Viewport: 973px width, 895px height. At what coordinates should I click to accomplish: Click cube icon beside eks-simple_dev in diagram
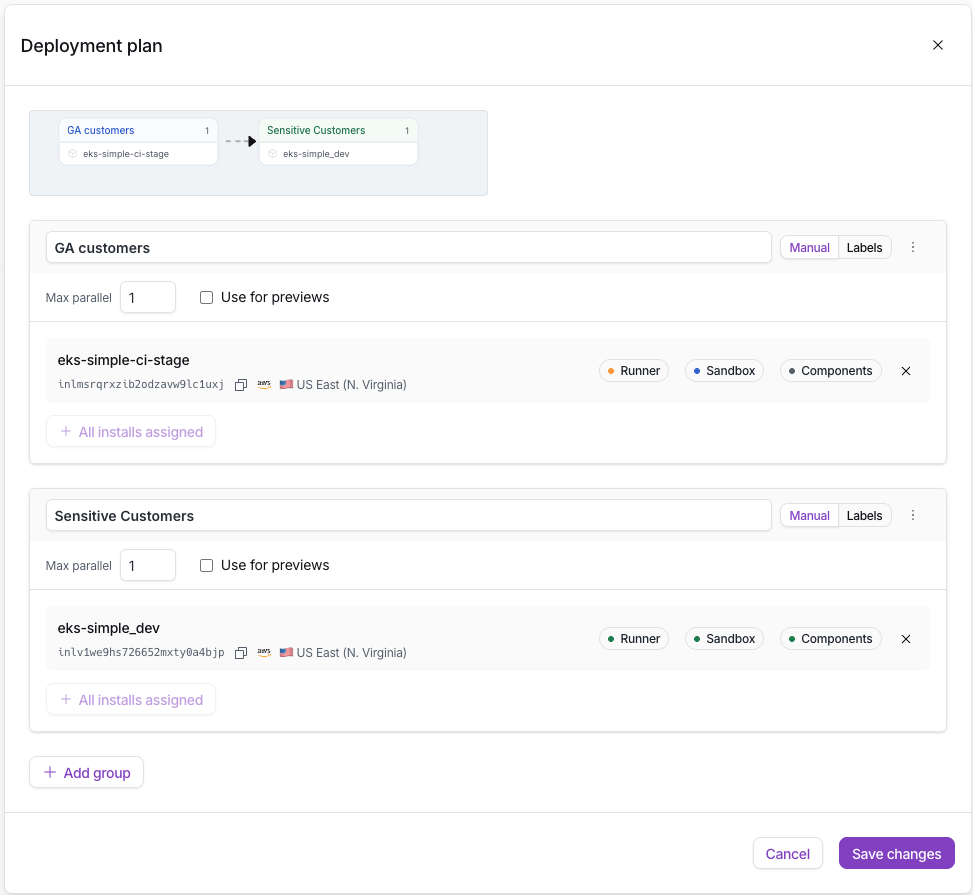(x=272, y=154)
